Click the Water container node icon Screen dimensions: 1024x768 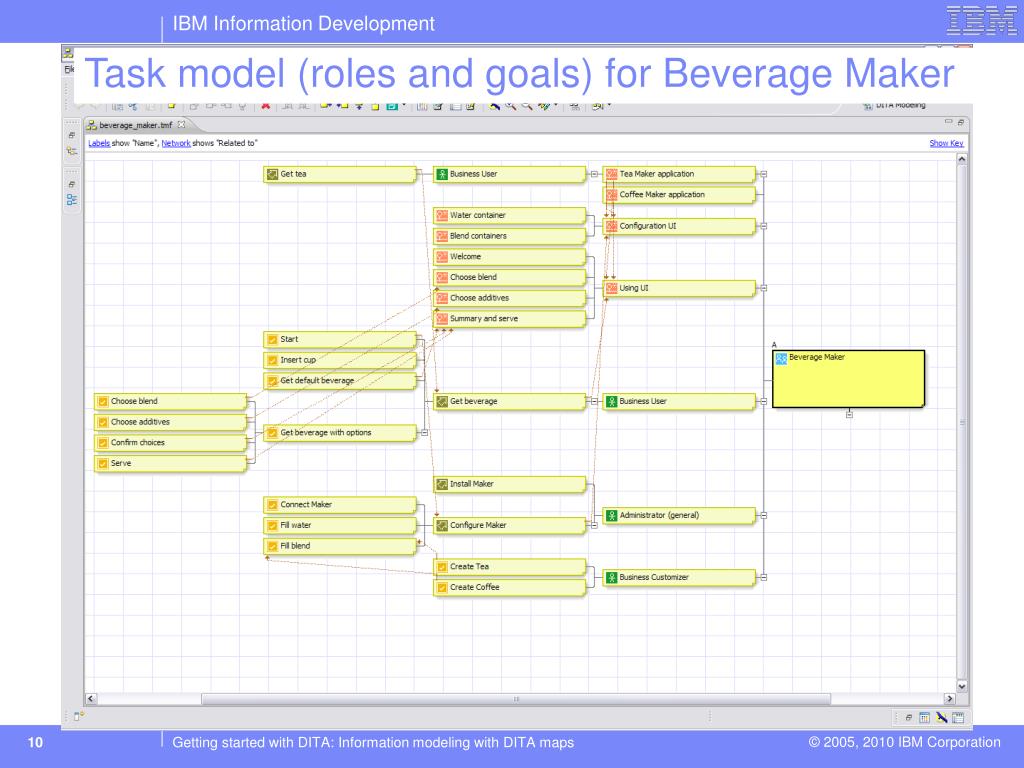click(442, 216)
